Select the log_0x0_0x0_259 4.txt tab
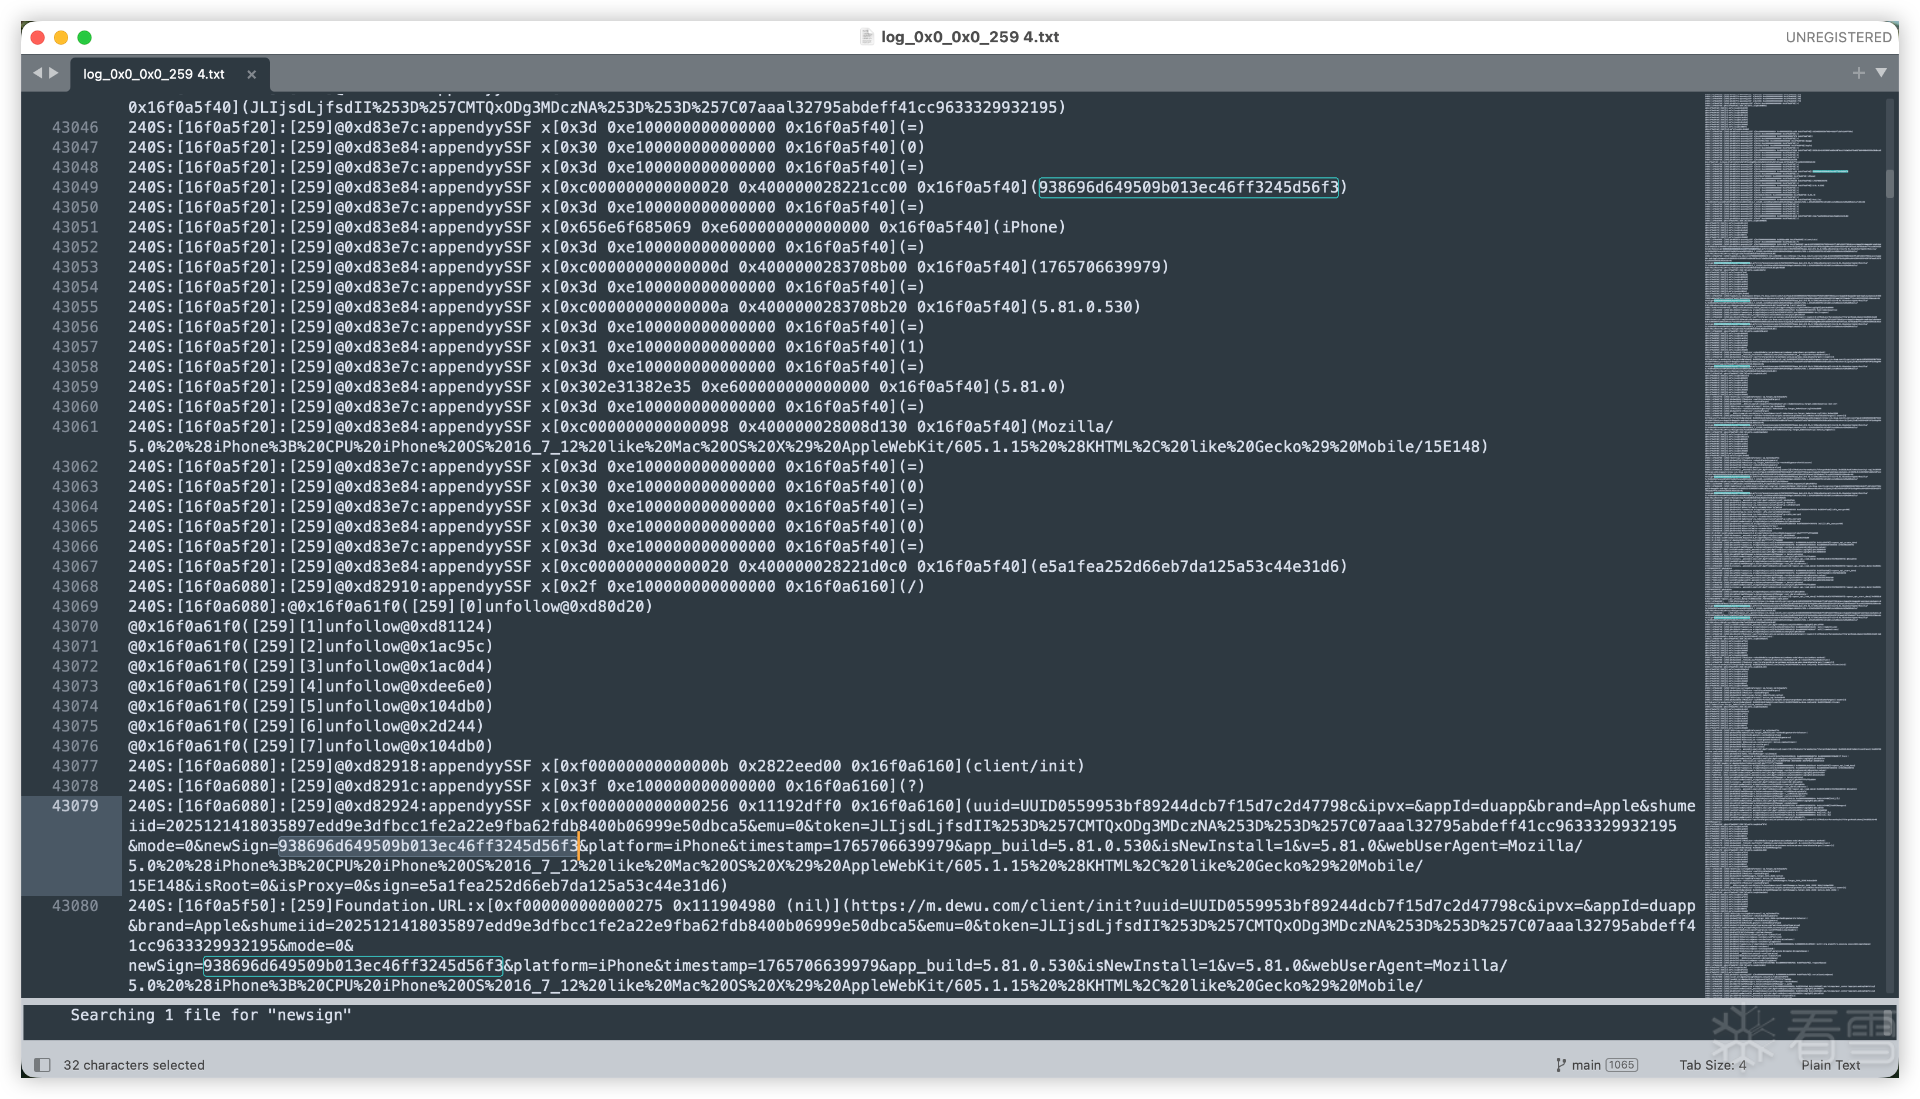The height and width of the screenshot is (1099, 1920). point(154,74)
